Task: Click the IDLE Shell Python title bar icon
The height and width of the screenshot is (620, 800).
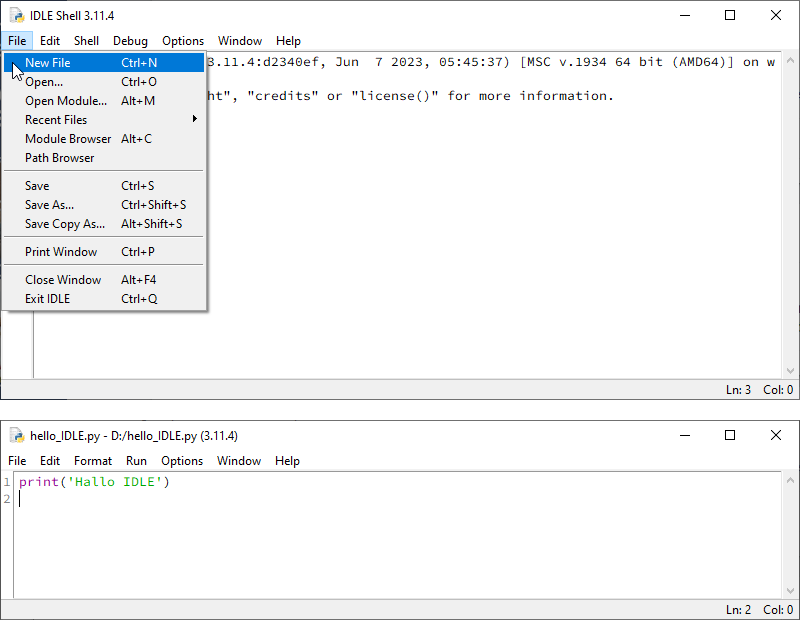Action: tap(17, 15)
